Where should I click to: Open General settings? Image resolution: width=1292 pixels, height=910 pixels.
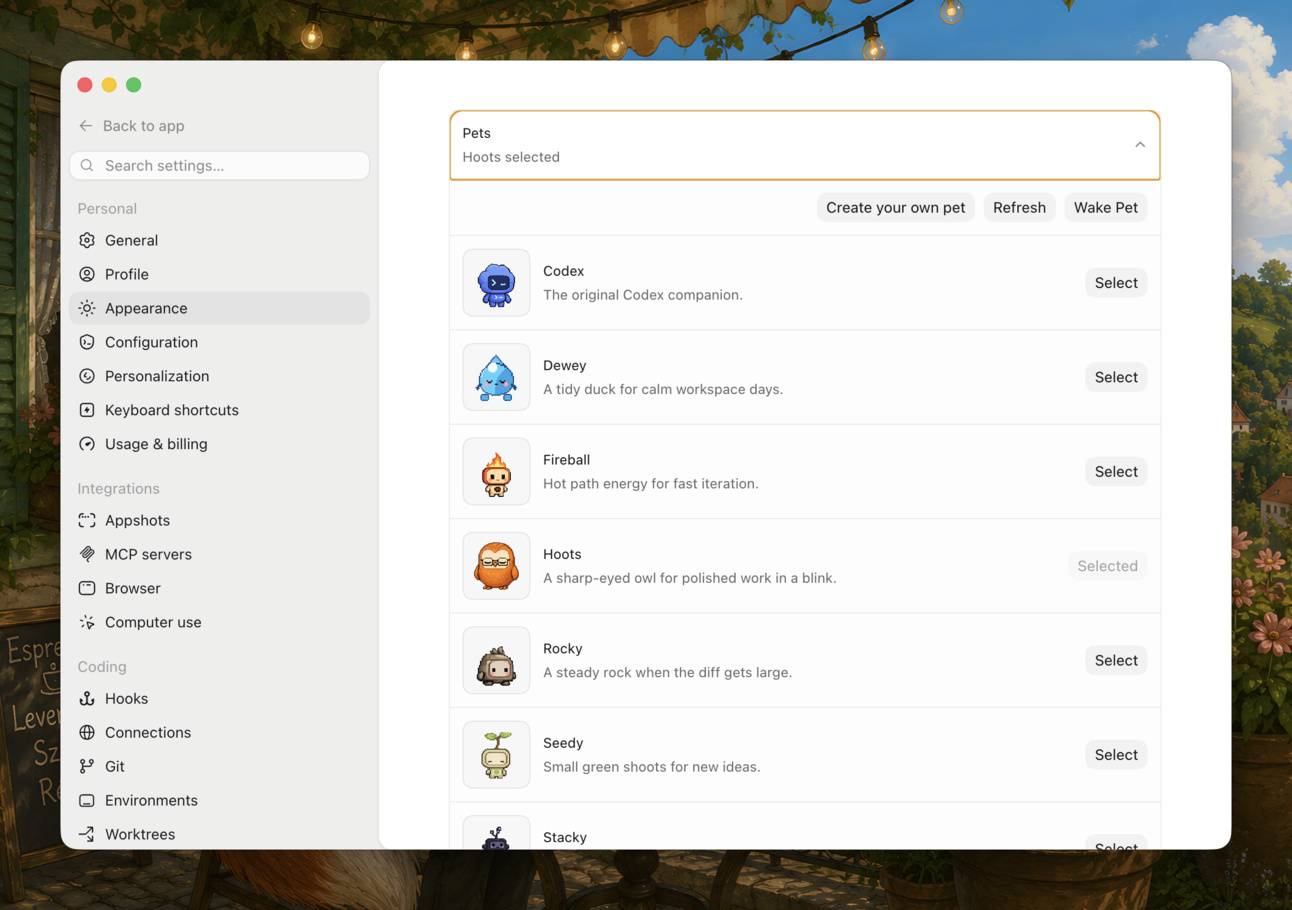click(x=220, y=240)
